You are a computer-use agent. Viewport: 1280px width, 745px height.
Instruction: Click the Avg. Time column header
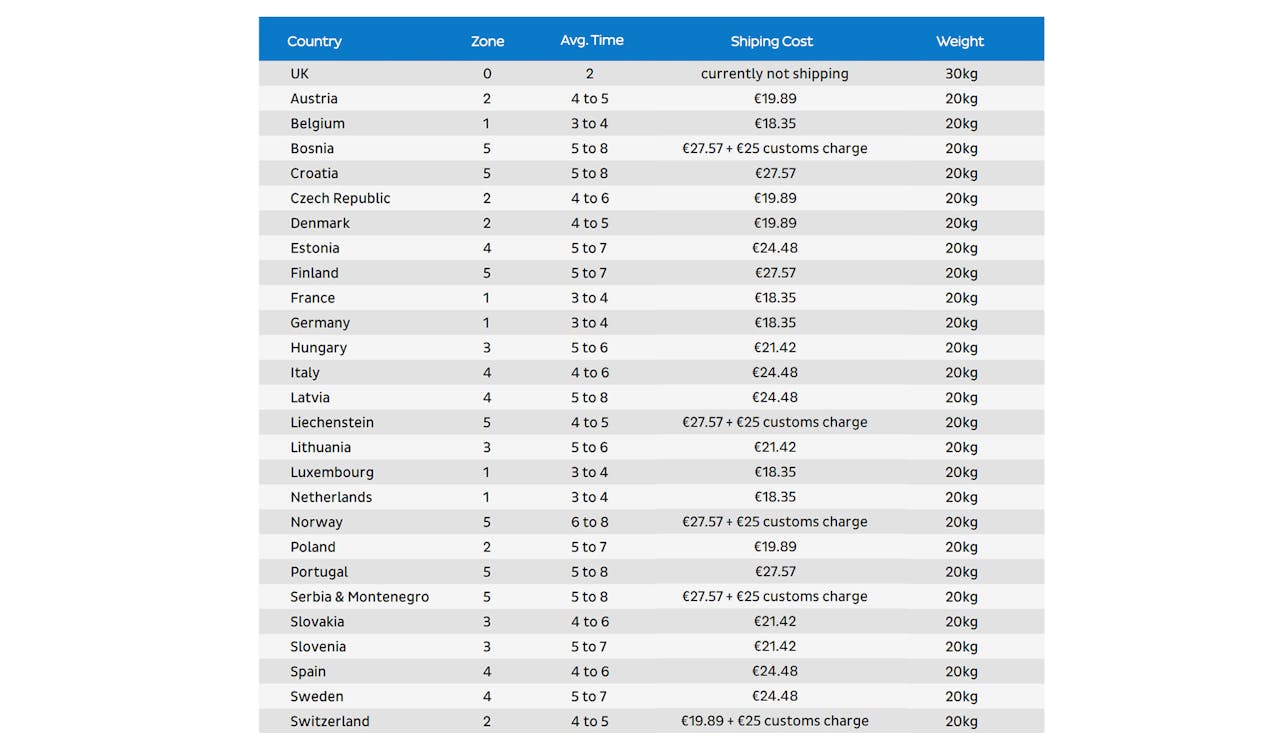591,41
